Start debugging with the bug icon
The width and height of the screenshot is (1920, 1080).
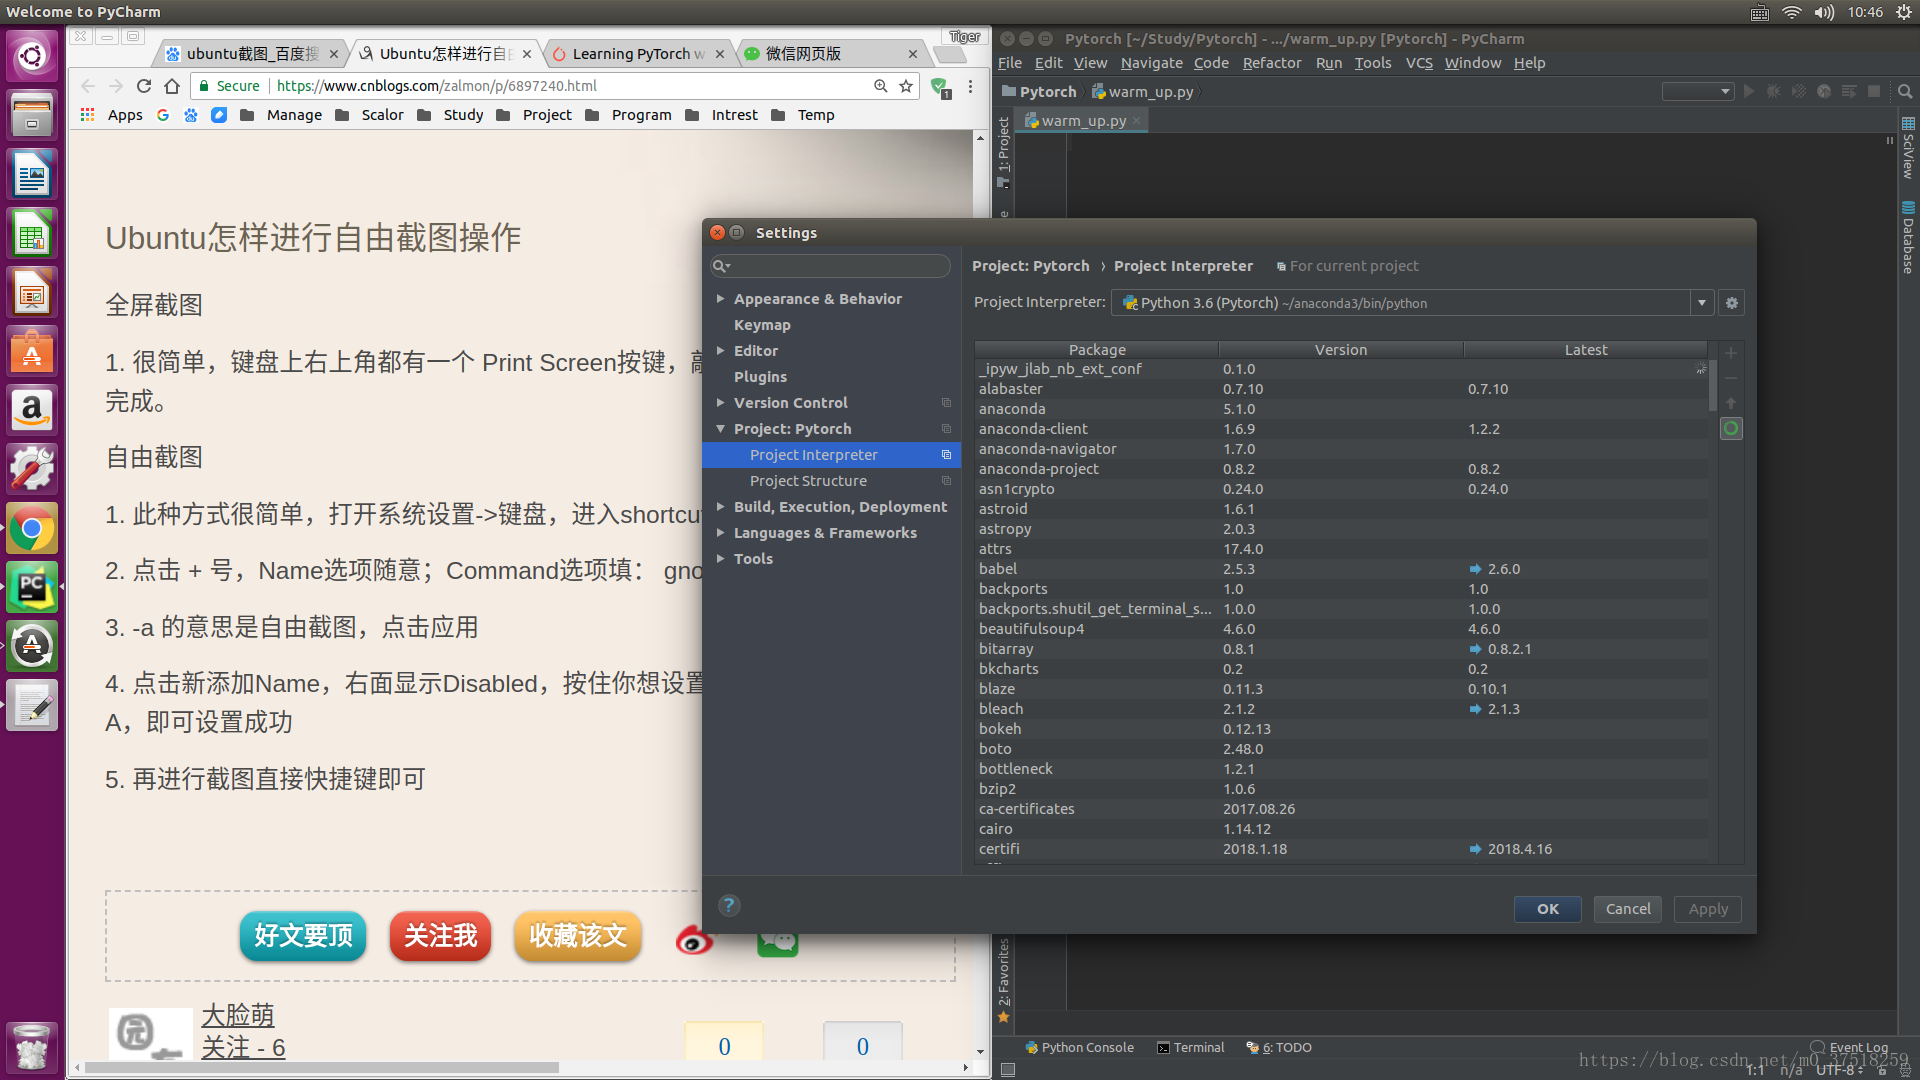pyautogui.click(x=1774, y=91)
